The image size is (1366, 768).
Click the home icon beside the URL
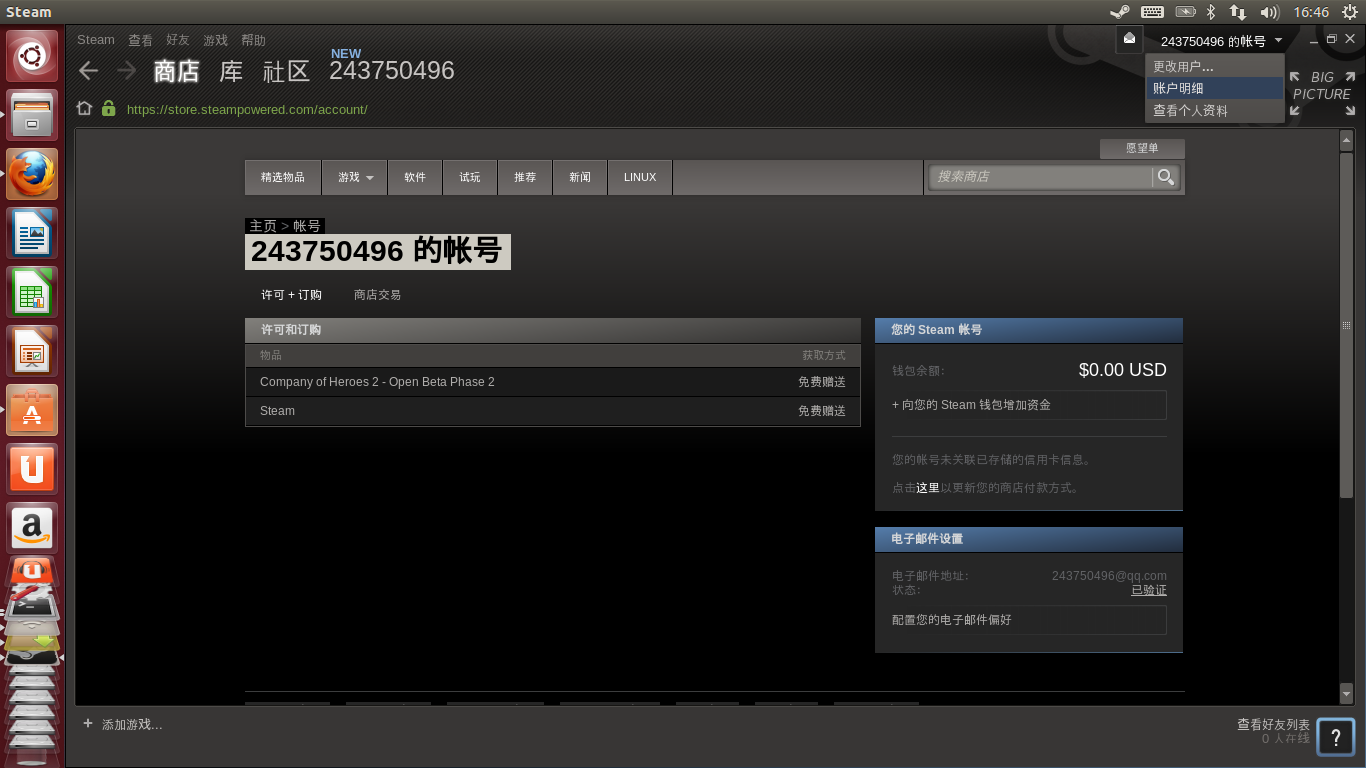85,109
